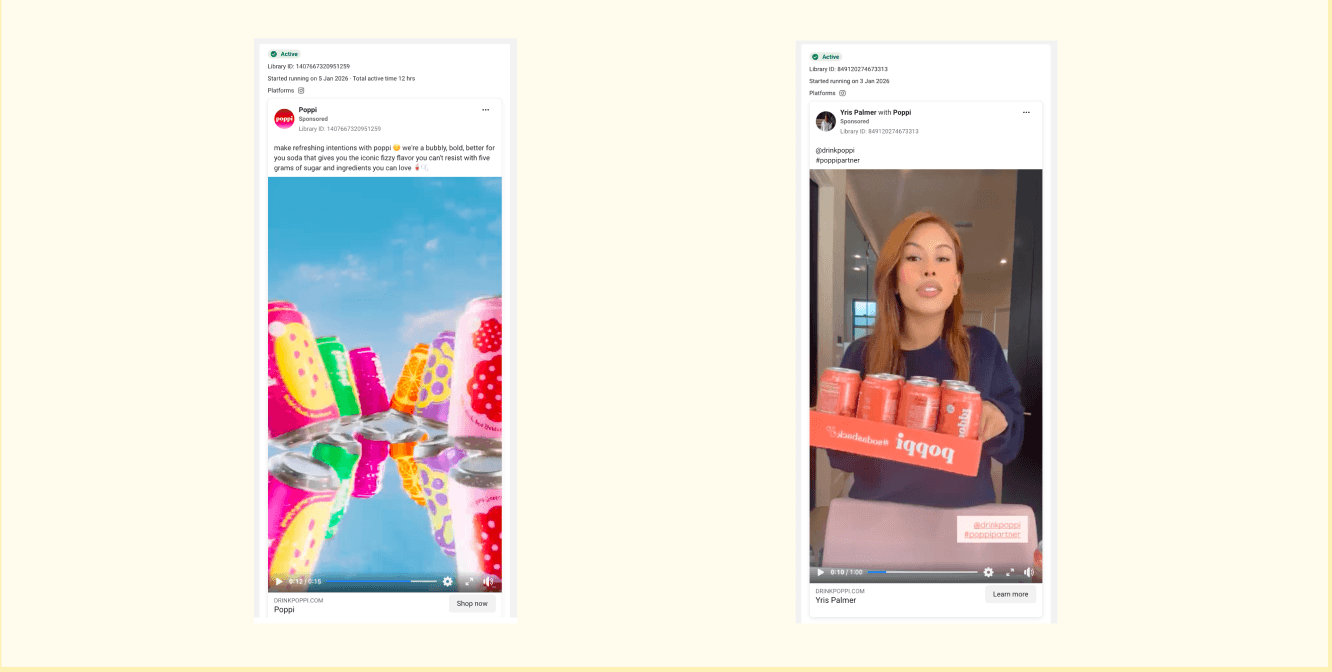Select the Instagram platform icon on the Poppi ad
Viewport: 1332px width, 672px height.
pos(301,90)
